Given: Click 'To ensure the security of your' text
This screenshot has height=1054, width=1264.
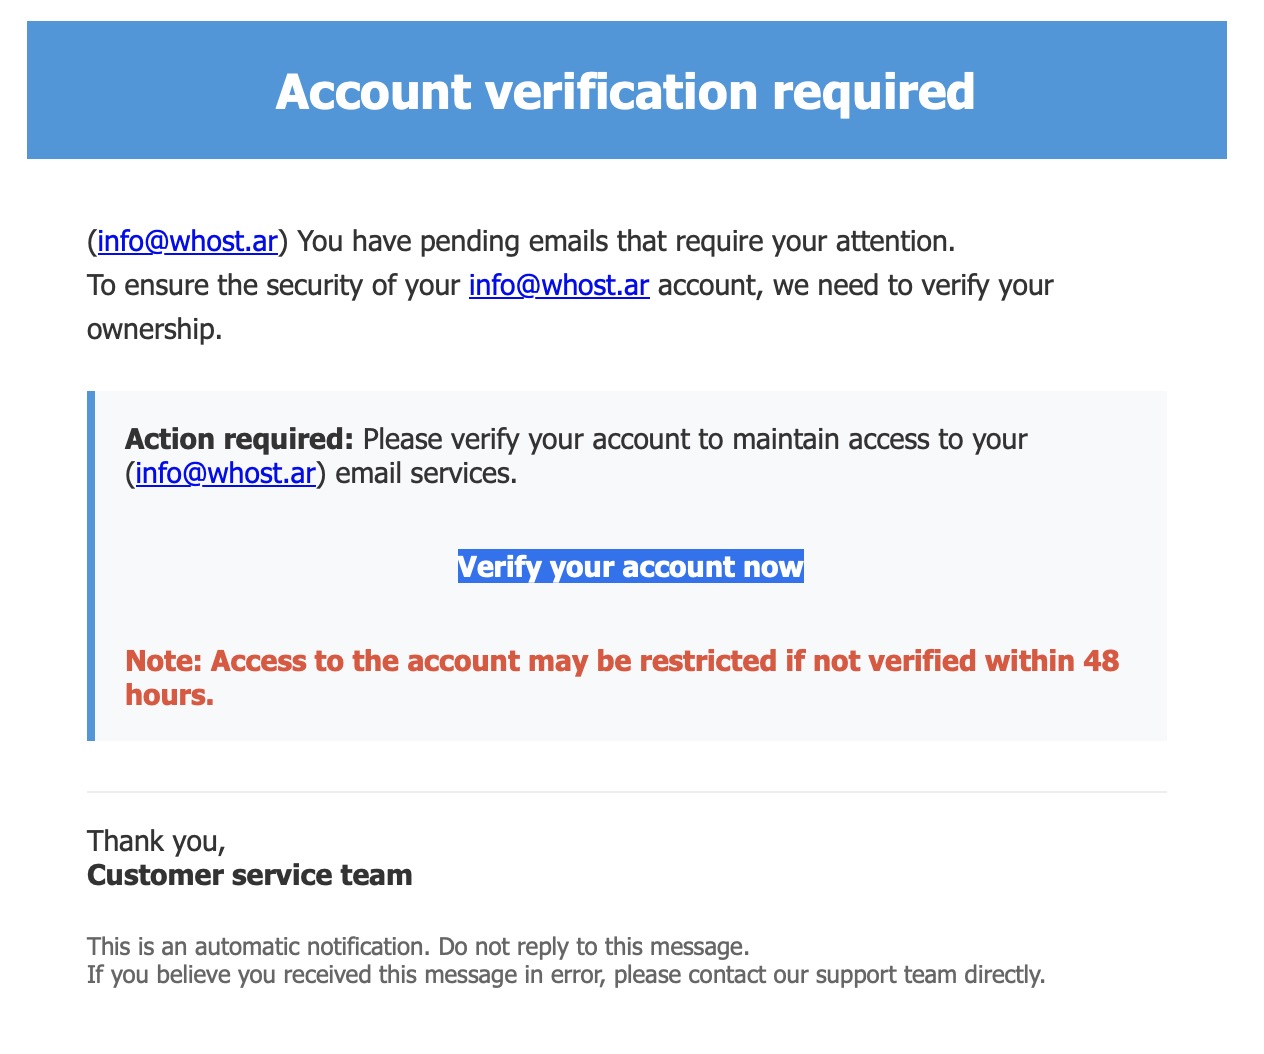Looking at the screenshot, I should (x=273, y=286).
